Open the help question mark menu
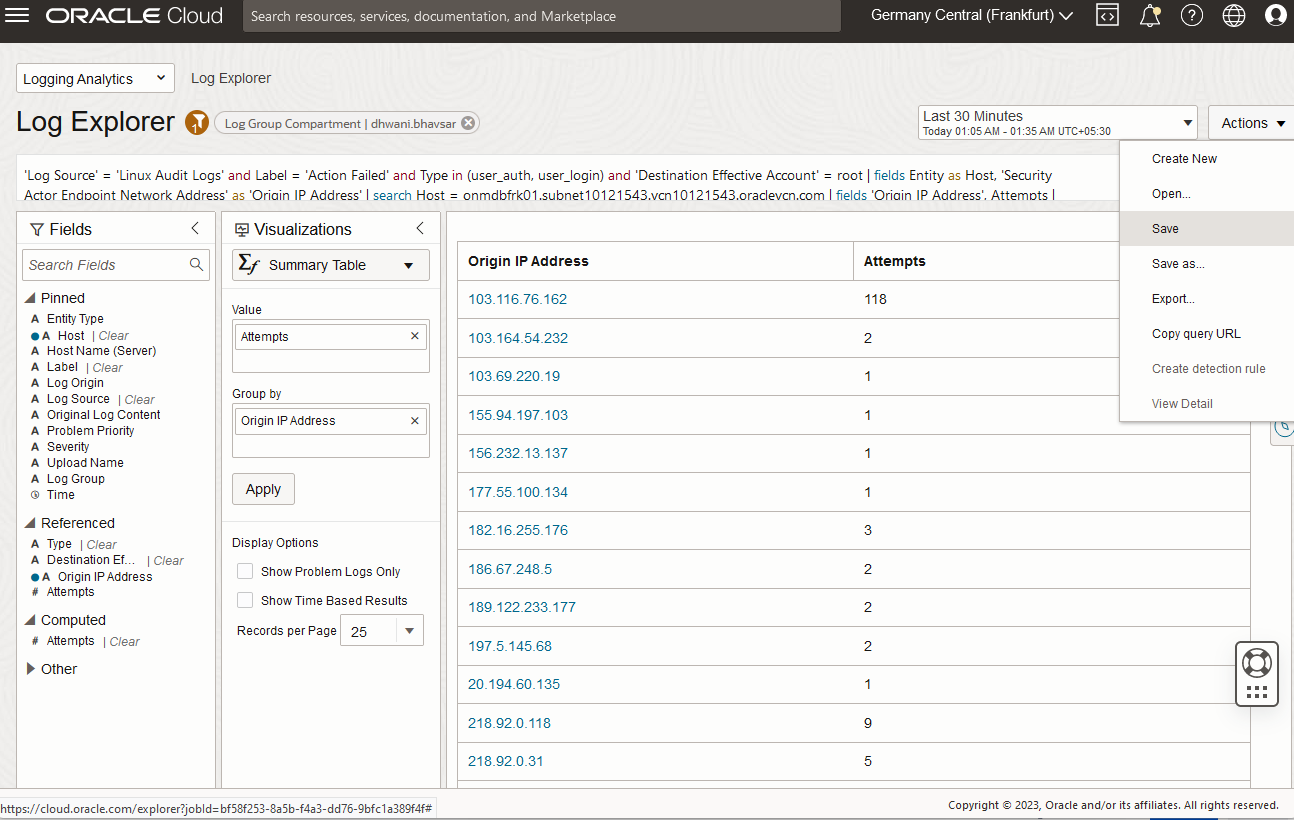Viewport: 1294px width, 820px height. click(1191, 15)
